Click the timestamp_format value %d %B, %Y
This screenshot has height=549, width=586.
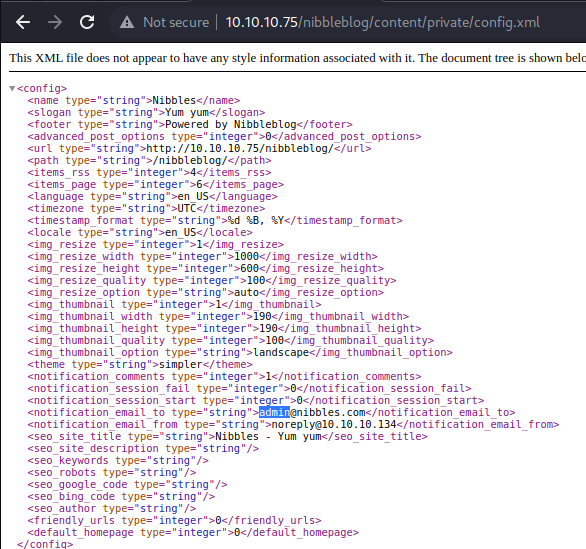click(x=256, y=220)
